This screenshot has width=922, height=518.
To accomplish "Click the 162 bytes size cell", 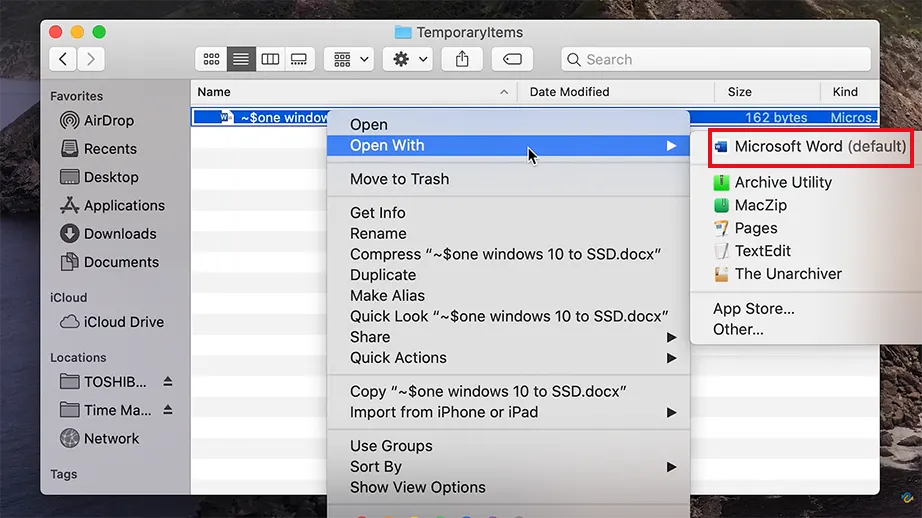I will [x=776, y=118].
